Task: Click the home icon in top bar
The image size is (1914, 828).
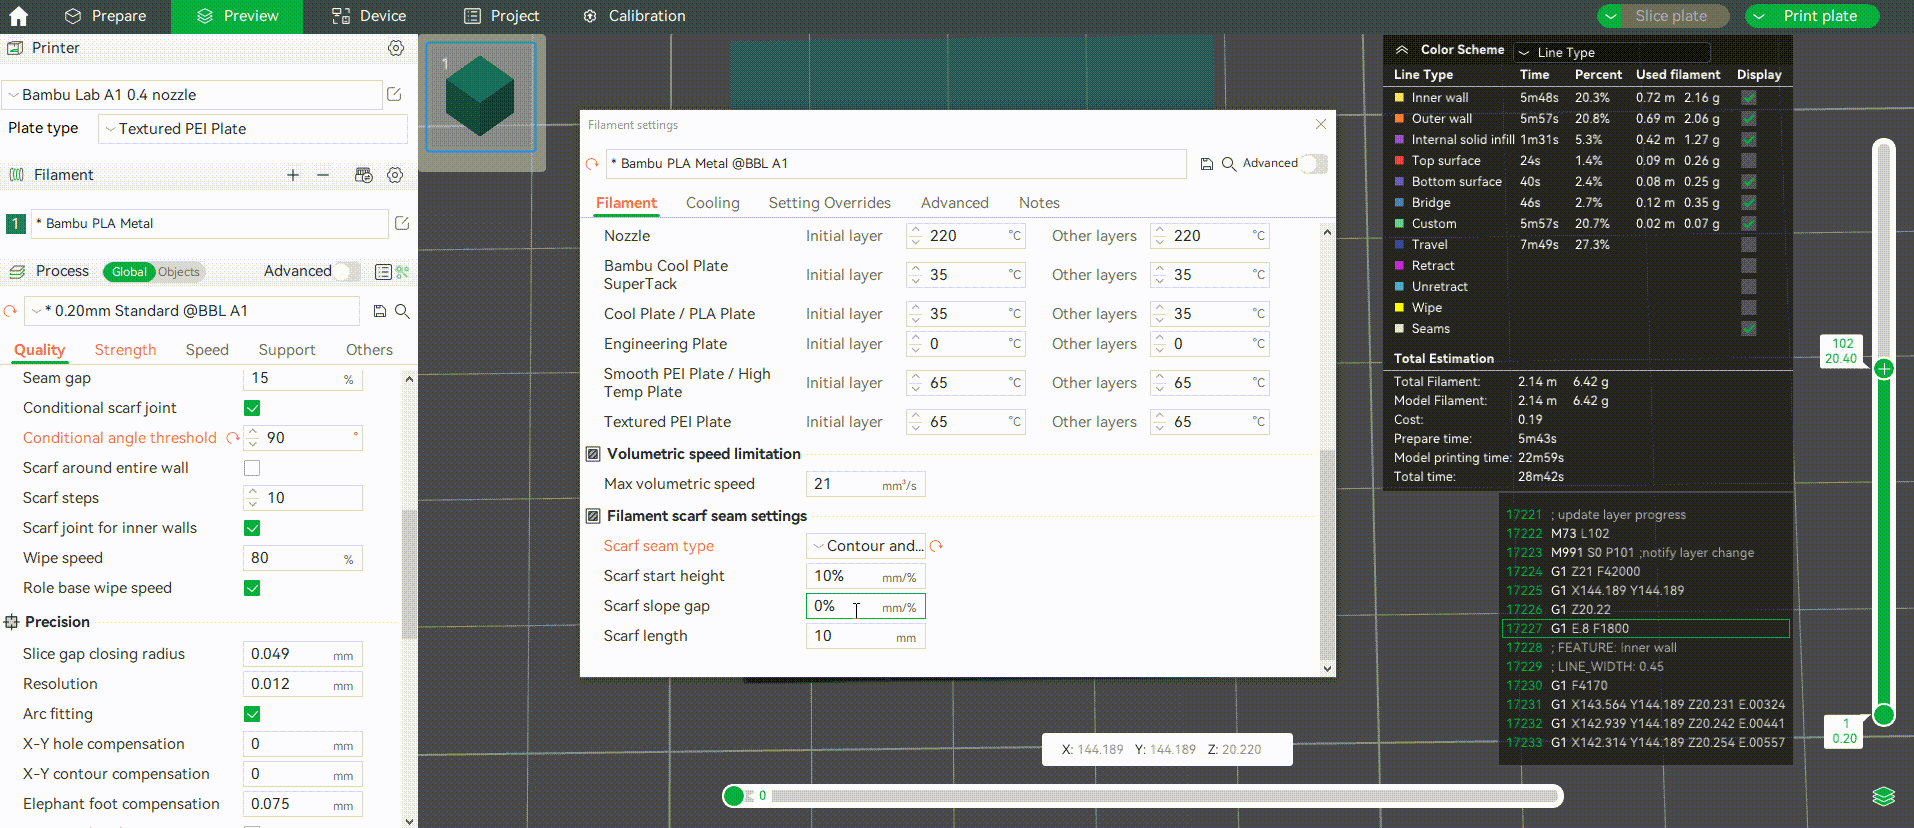Action: tap(18, 16)
